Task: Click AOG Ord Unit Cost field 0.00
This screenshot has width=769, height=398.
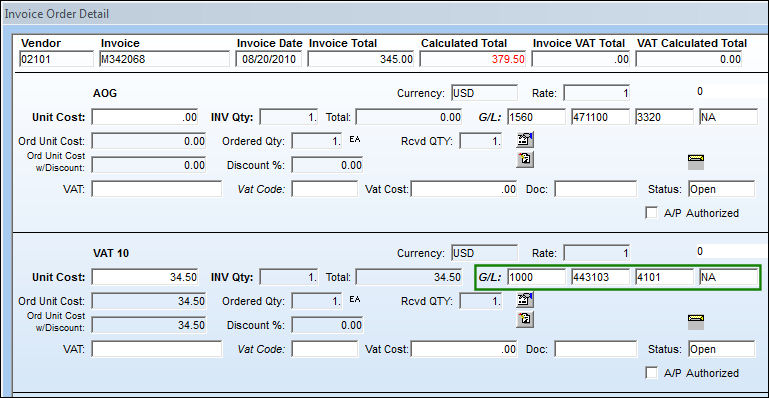Action: pyautogui.click(x=149, y=141)
